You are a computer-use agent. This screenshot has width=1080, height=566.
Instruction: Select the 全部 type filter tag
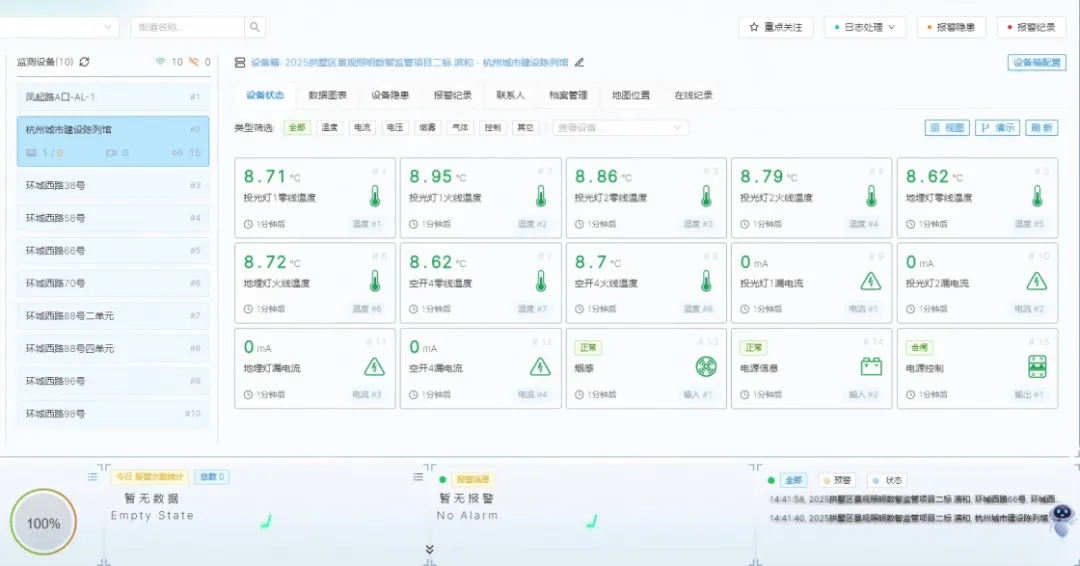coord(297,128)
